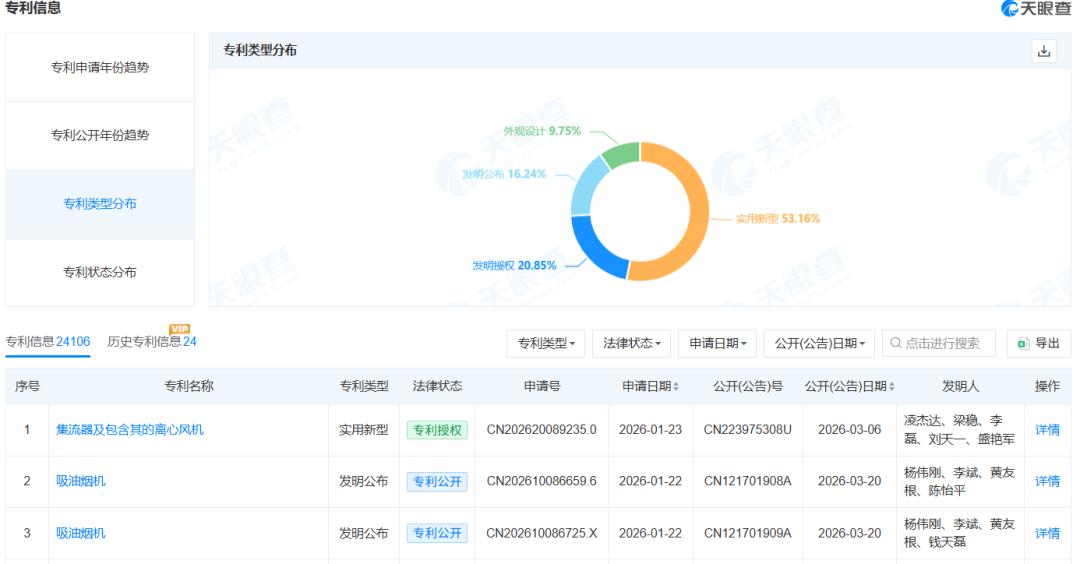Click the VIP badge on historical patents
1080x564 pixels.
180,330
